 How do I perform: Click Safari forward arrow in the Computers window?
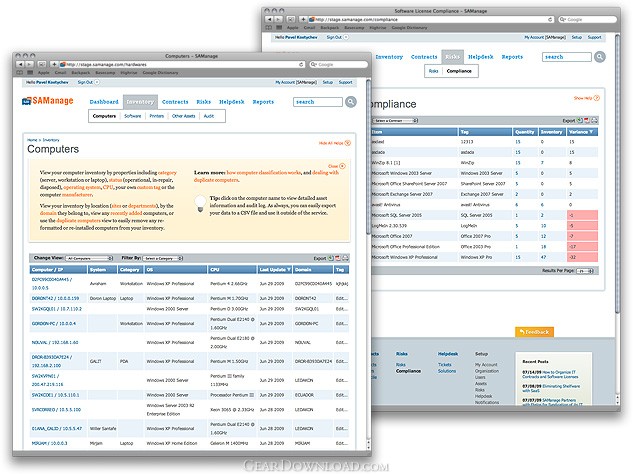click(x=29, y=64)
